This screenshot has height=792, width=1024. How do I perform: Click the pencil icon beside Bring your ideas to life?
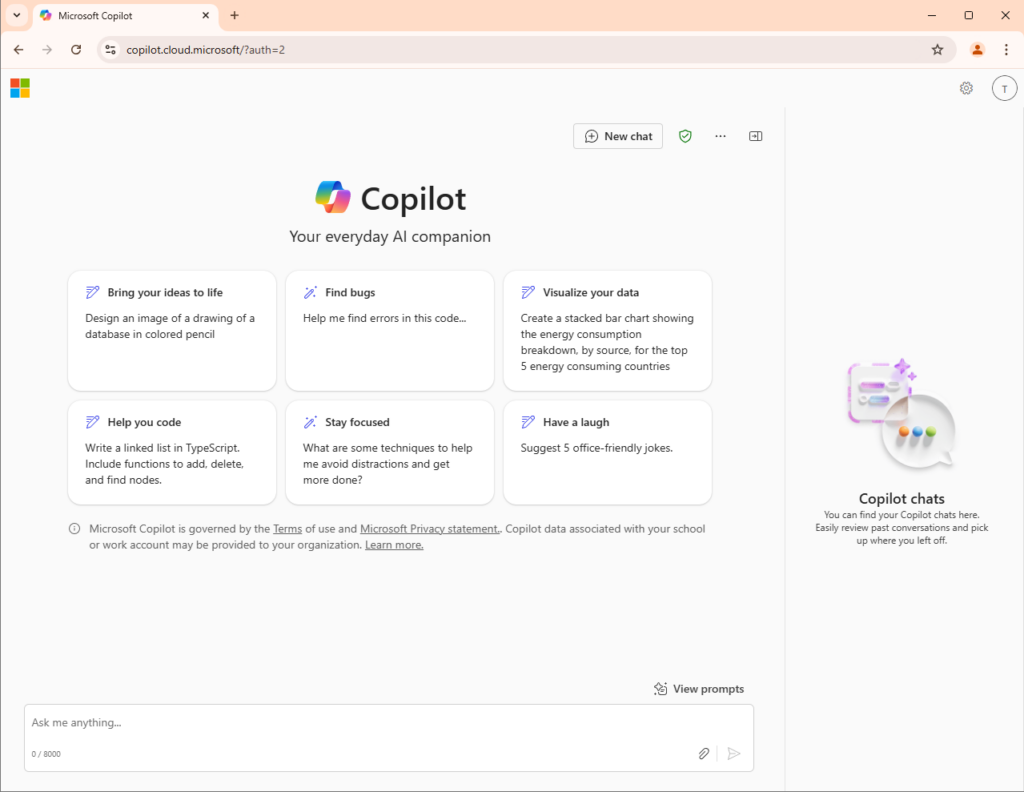[93, 292]
